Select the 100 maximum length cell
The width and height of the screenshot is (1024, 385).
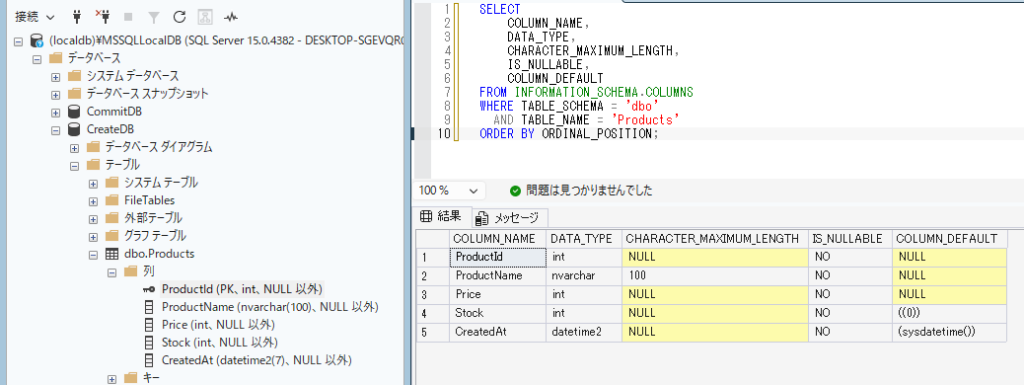[715, 275]
